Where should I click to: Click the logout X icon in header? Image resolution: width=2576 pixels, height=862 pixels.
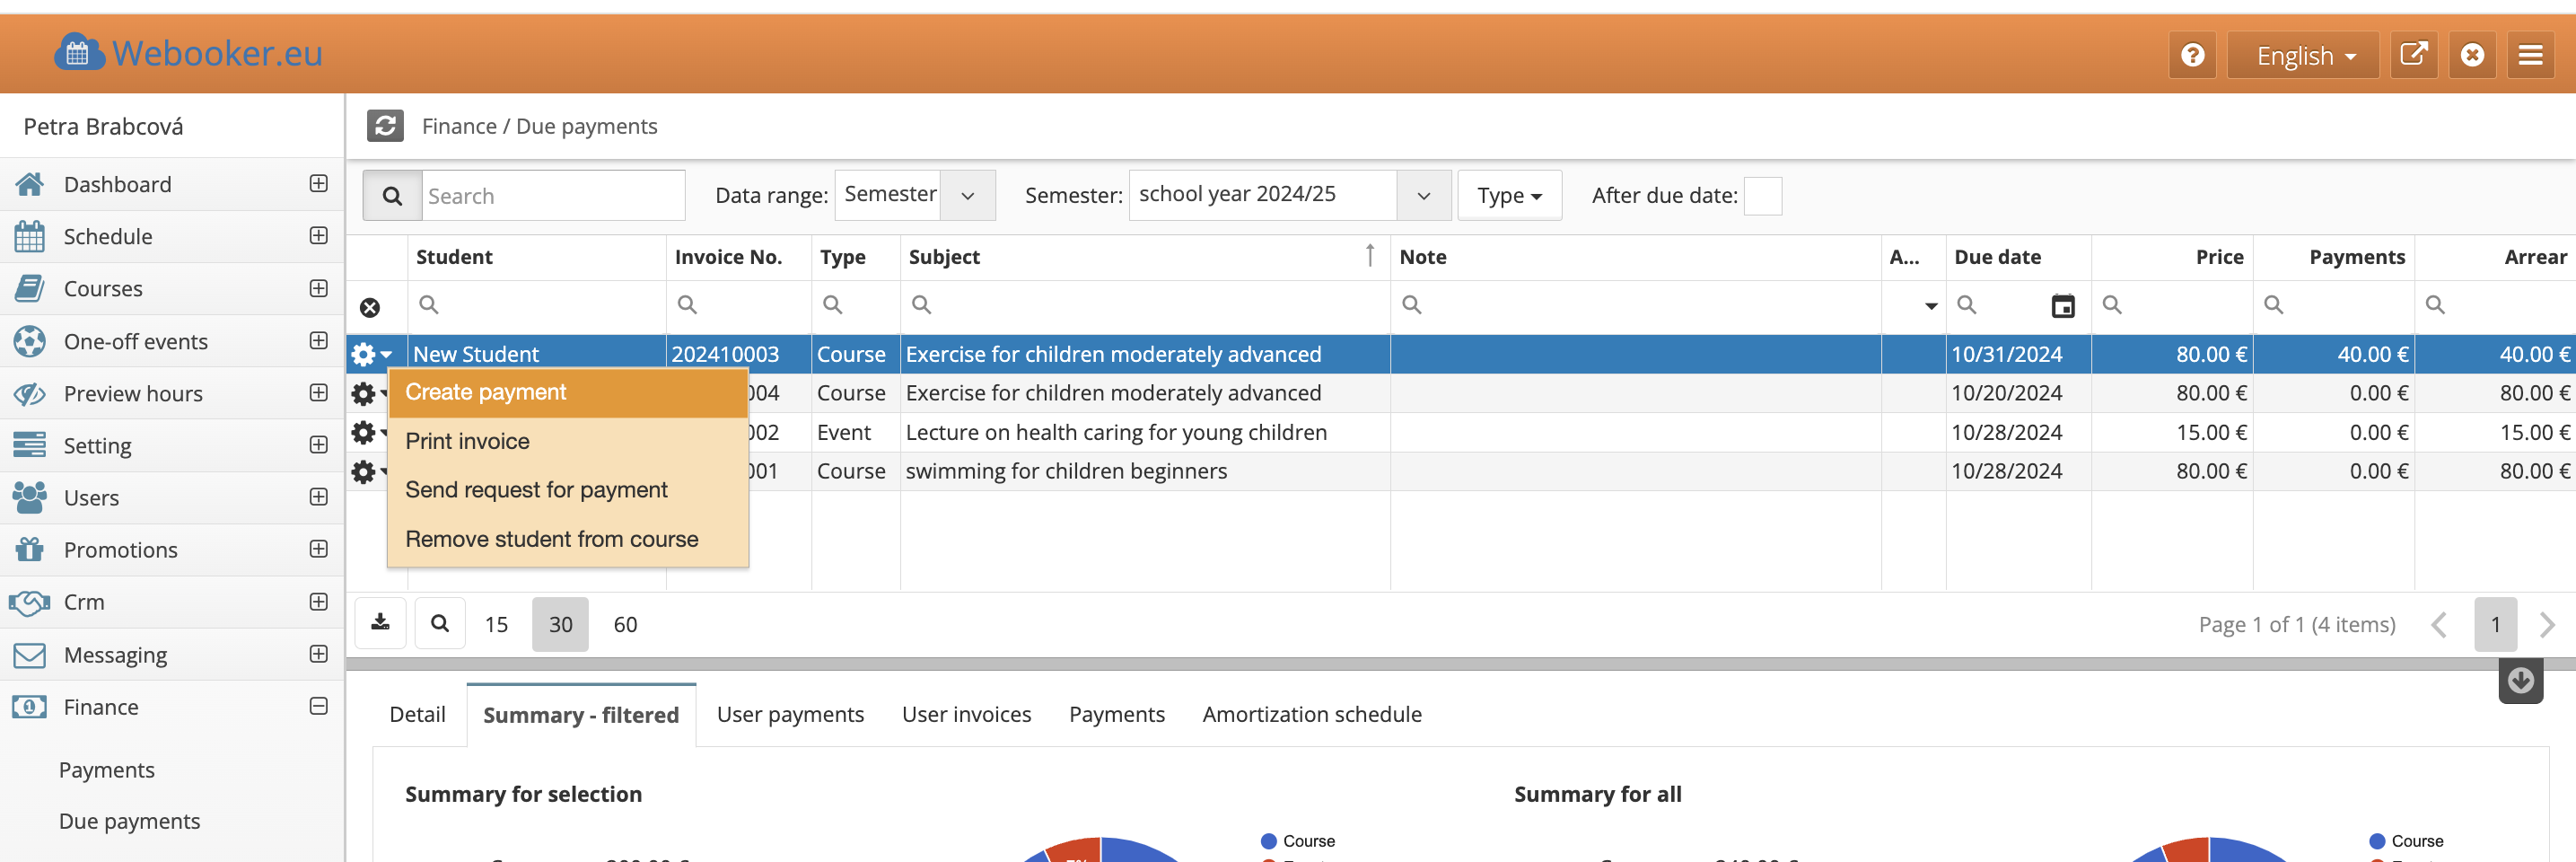pos(2472,55)
